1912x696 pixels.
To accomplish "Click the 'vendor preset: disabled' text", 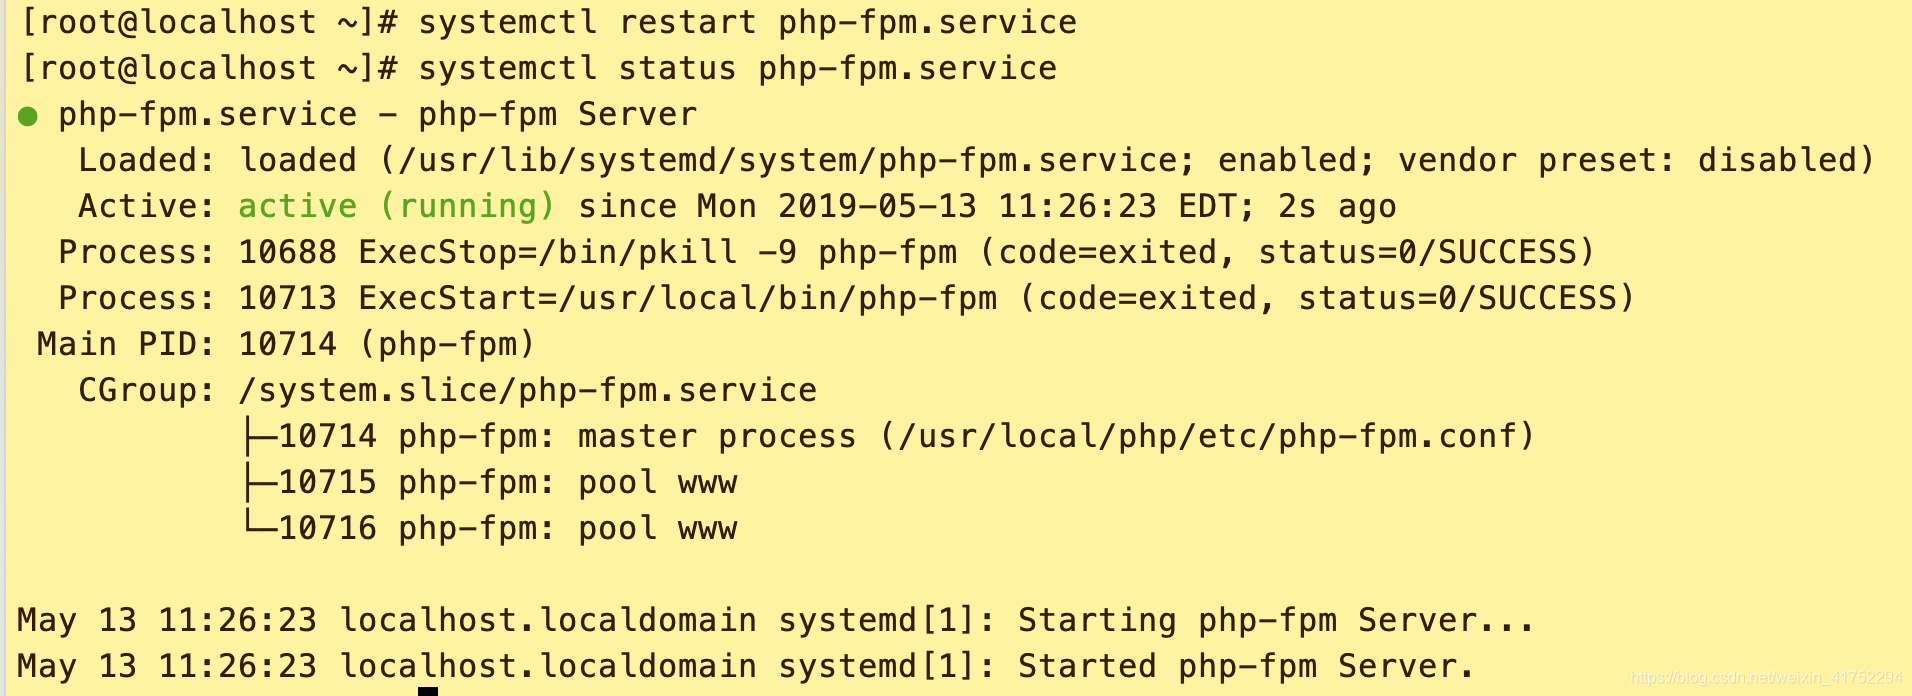I will [x=1626, y=160].
